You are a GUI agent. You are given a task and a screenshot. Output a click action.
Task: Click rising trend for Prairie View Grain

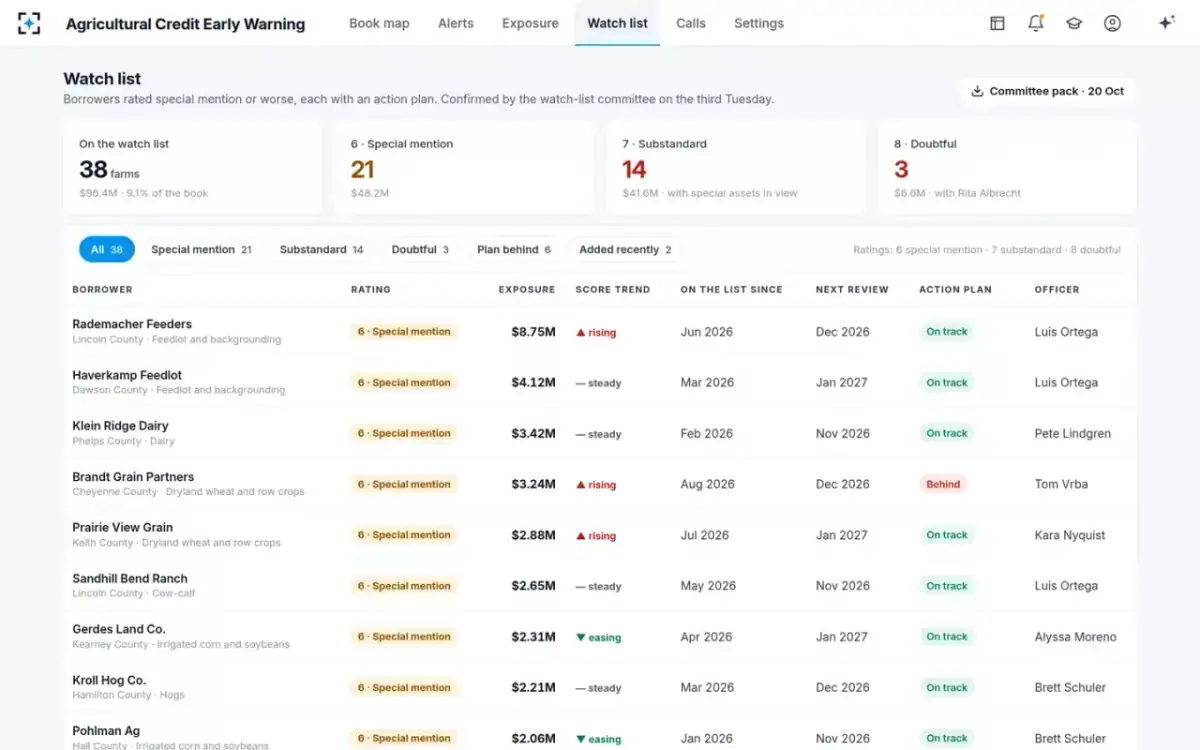(596, 535)
